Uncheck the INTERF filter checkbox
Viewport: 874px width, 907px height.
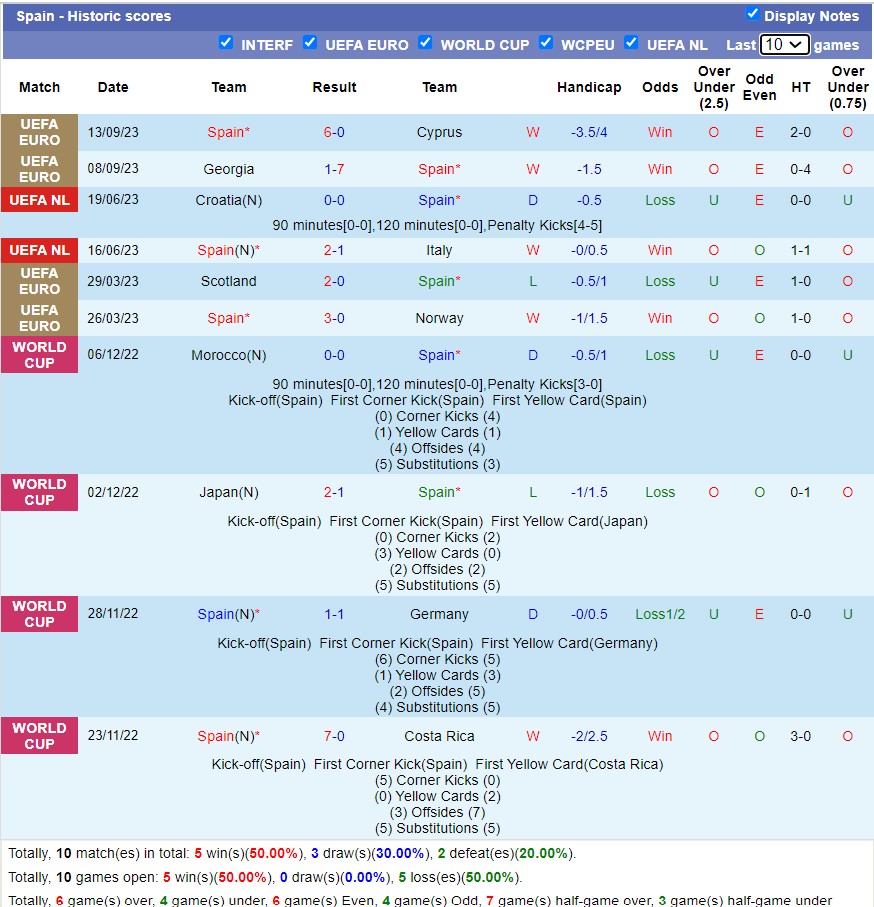tap(226, 43)
